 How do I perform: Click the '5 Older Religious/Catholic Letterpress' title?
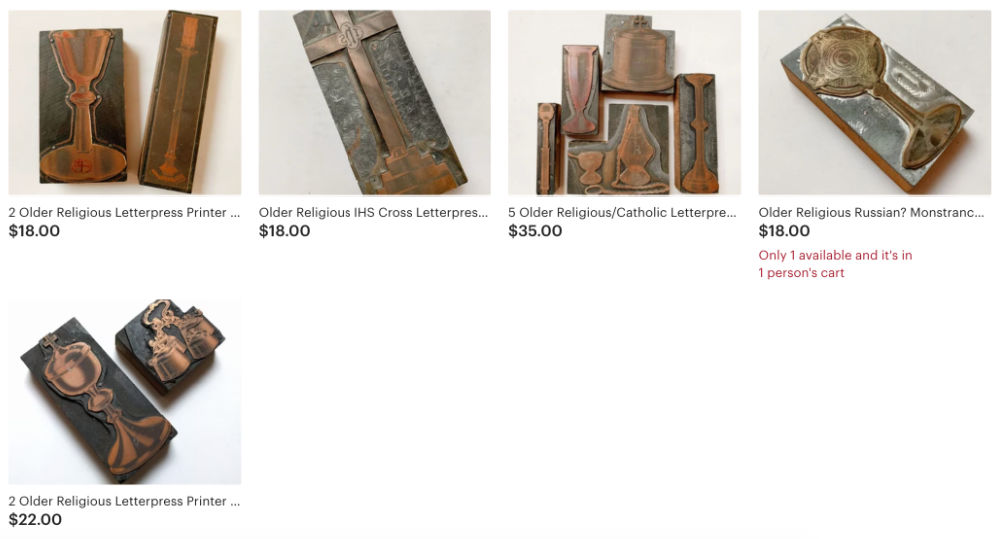[x=623, y=212]
